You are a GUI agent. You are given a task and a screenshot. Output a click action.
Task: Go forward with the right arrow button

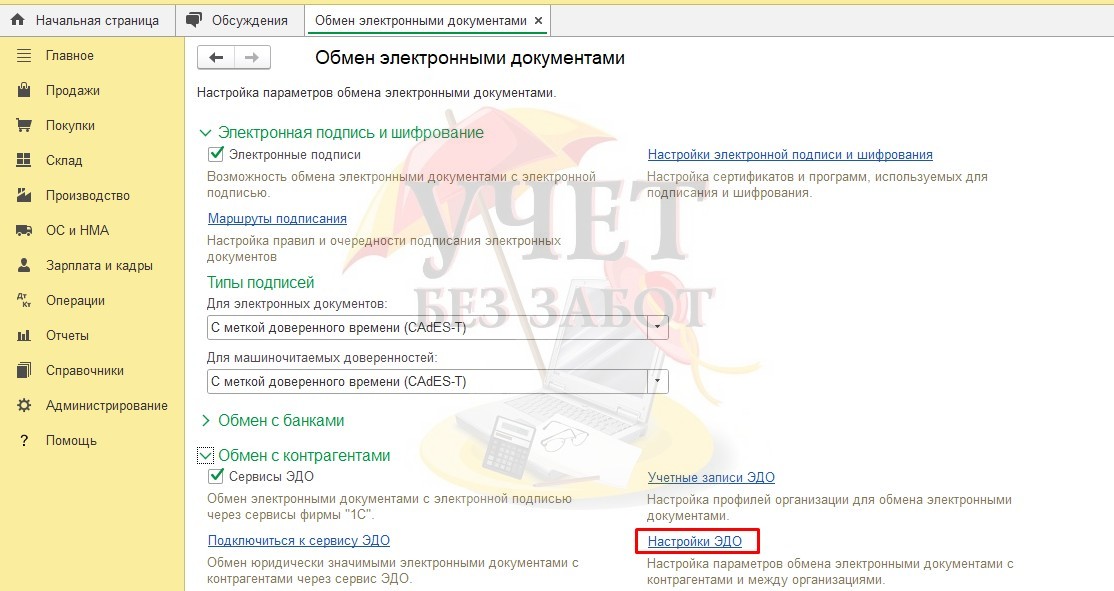coord(252,58)
